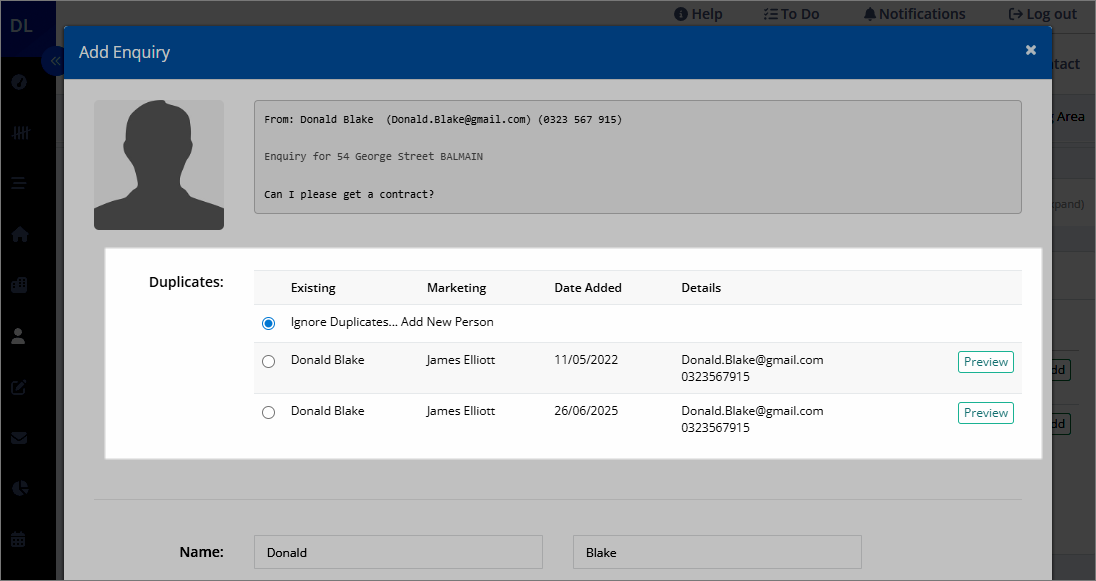Select Ignore Duplicates Add New Person option
The width and height of the screenshot is (1096, 581).
tap(268, 323)
